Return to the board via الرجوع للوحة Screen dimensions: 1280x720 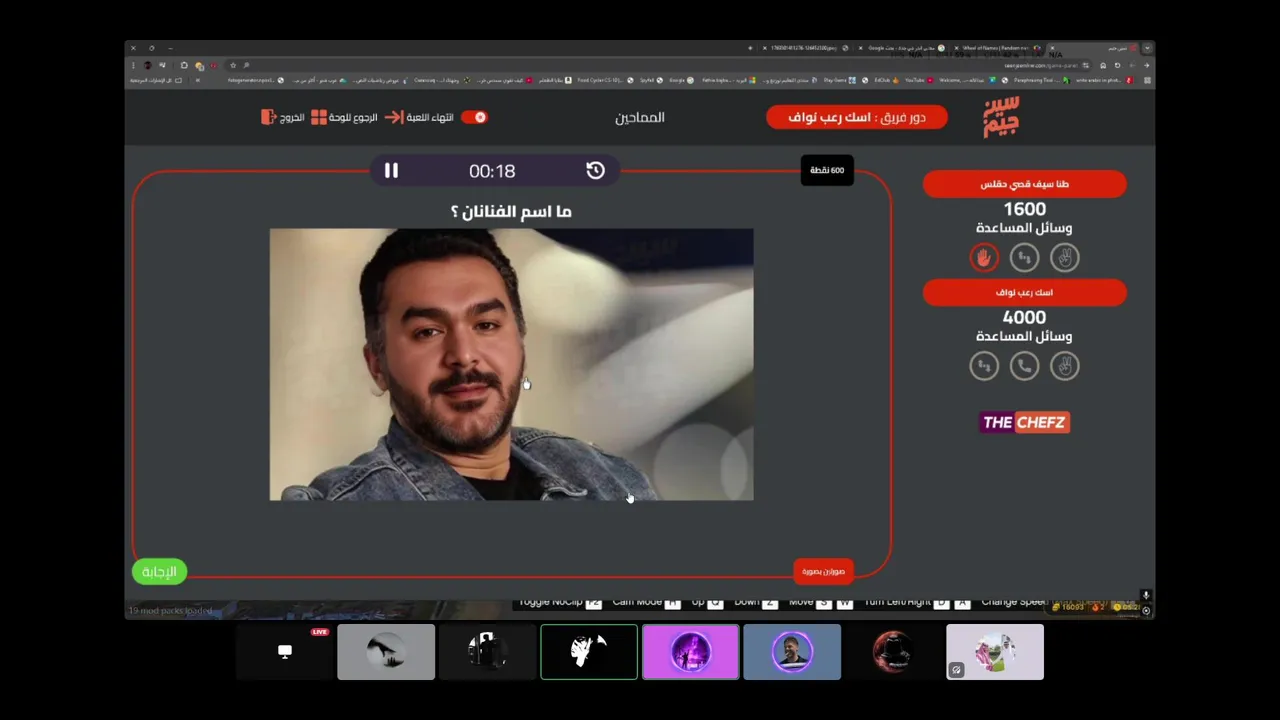click(x=345, y=117)
